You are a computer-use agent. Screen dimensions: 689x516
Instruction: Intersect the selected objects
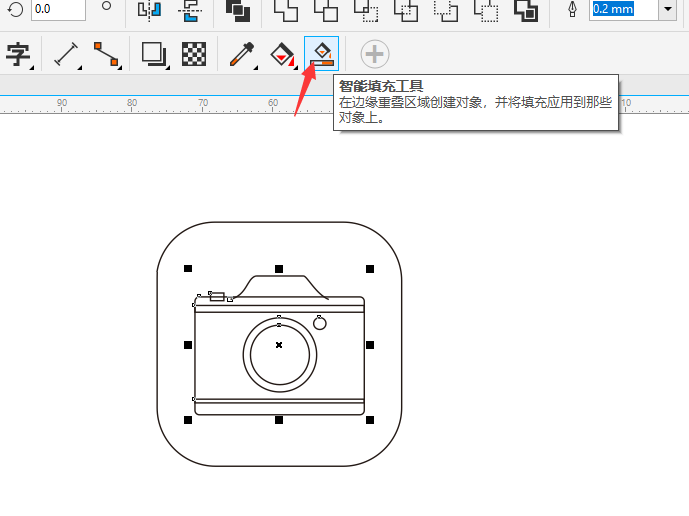366,10
